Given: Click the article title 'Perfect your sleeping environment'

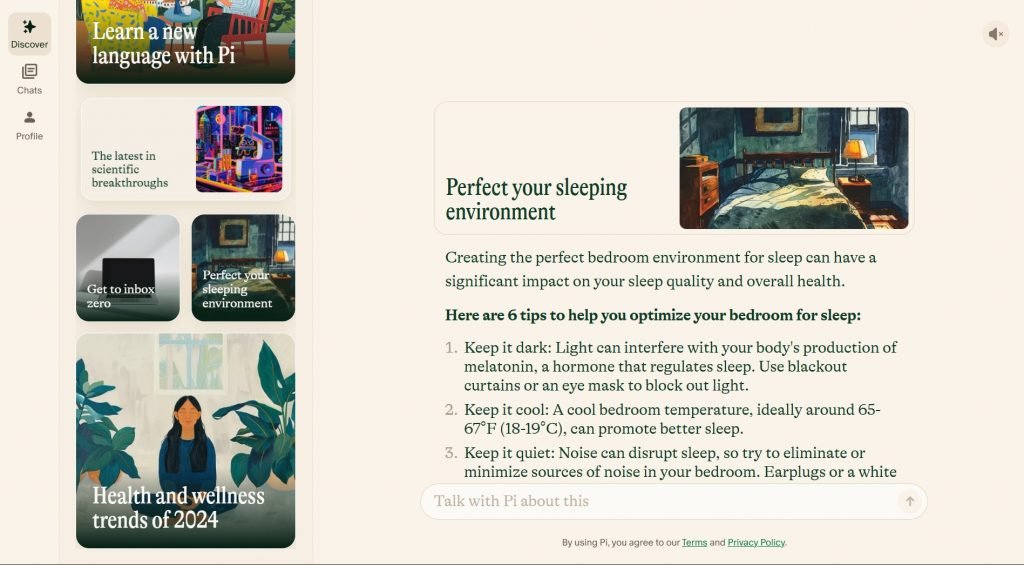Looking at the screenshot, I should coord(536,199).
